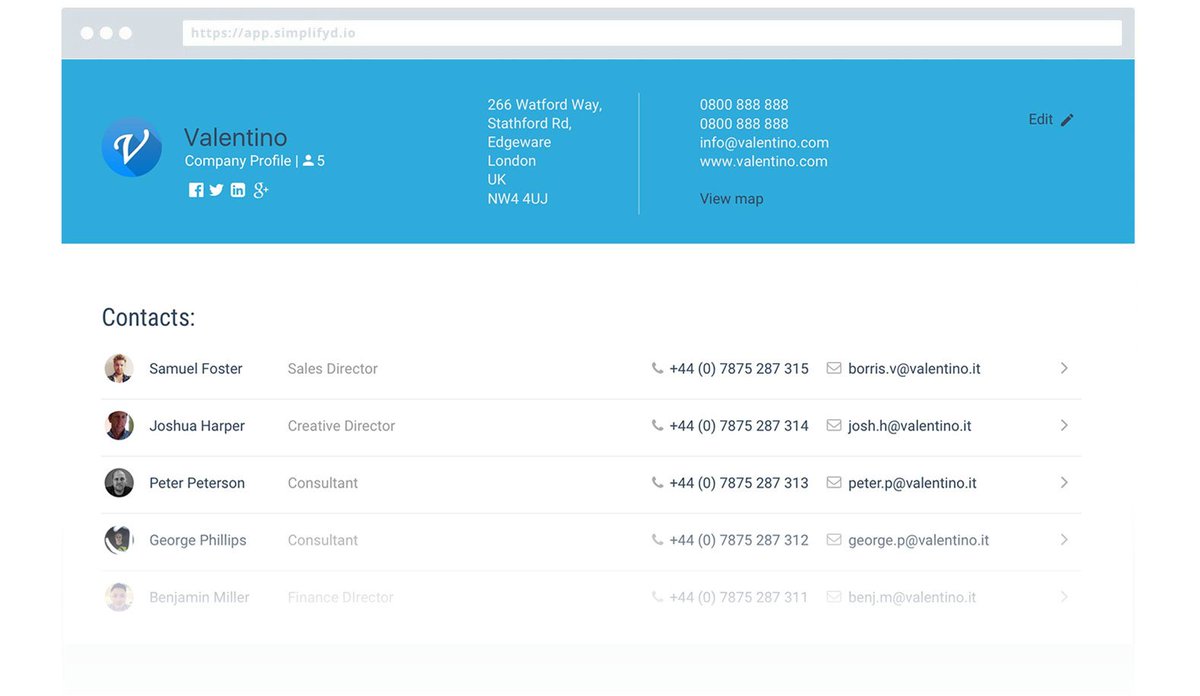The height and width of the screenshot is (696, 1200).
Task: Expand Peter Peterson row chevron
Action: point(1064,482)
